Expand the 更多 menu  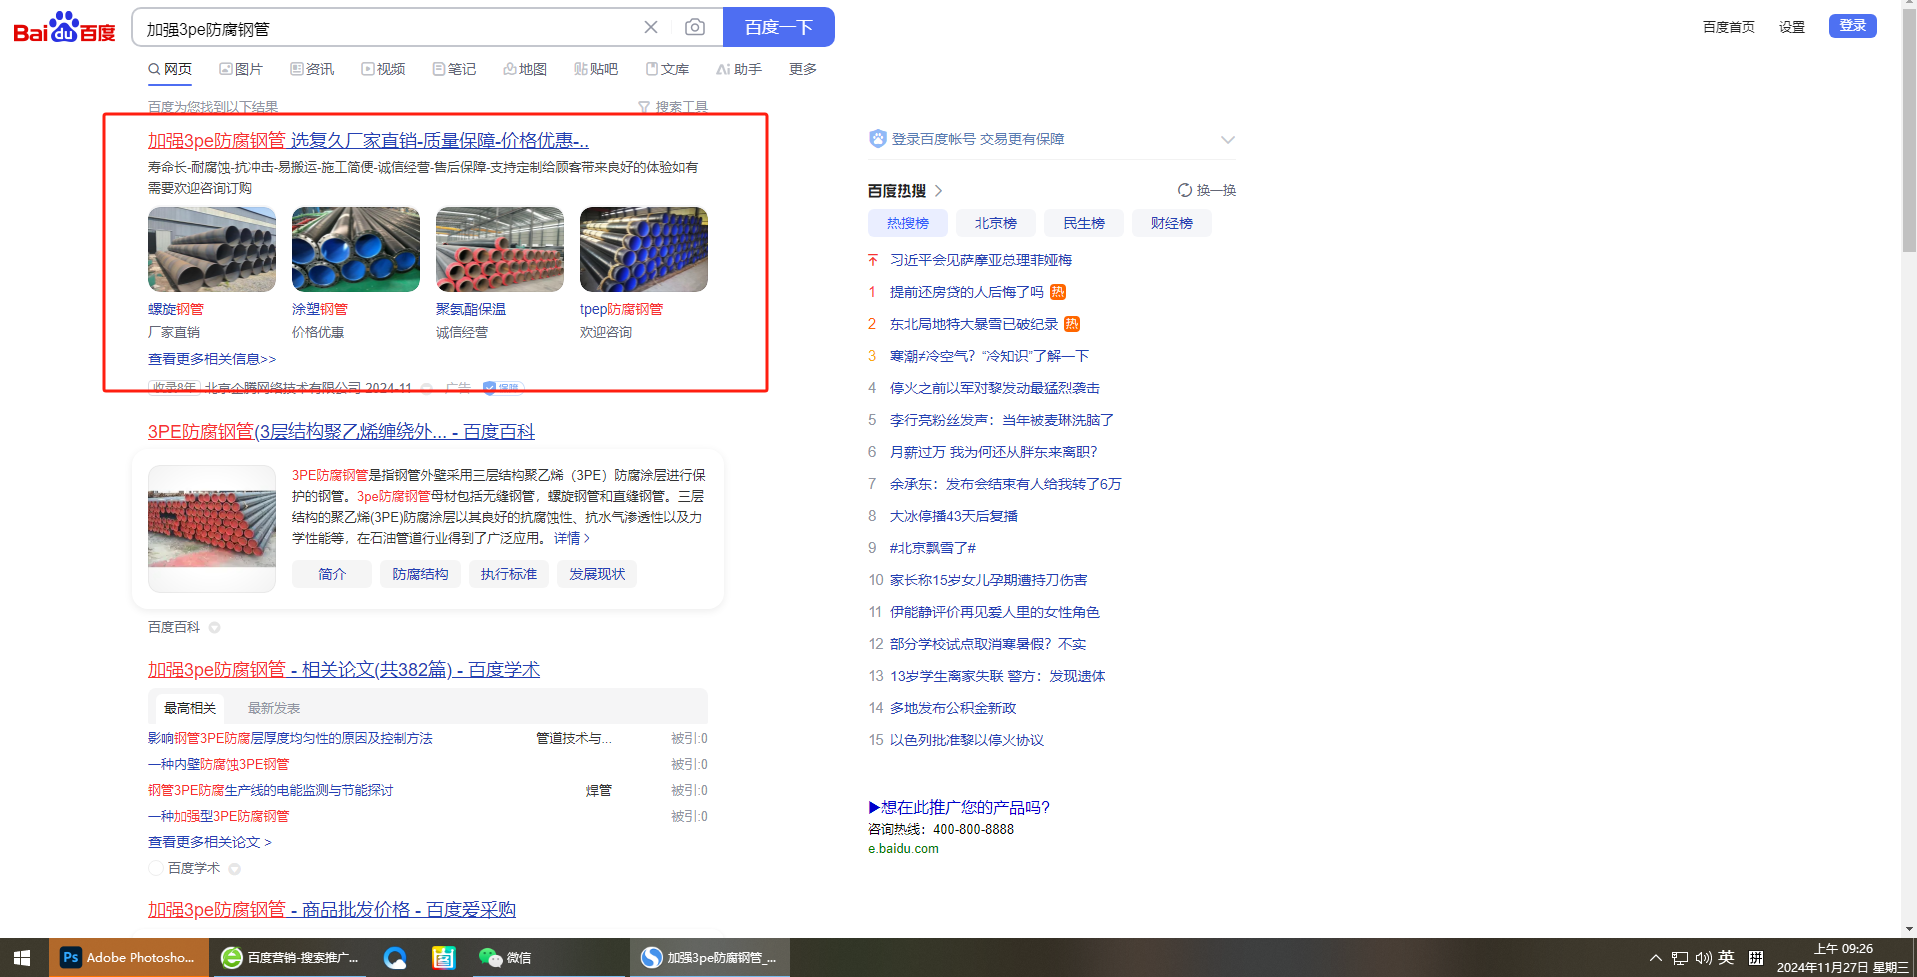coord(803,69)
